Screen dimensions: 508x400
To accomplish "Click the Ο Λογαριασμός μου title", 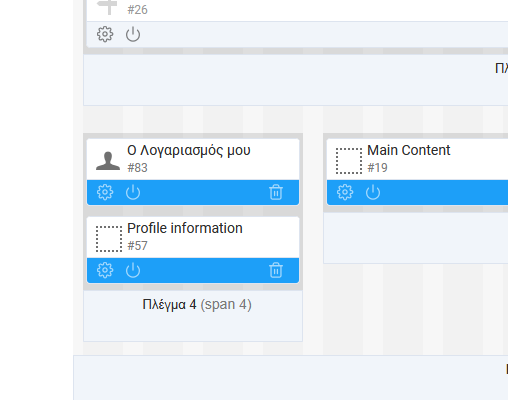I will pos(189,151).
